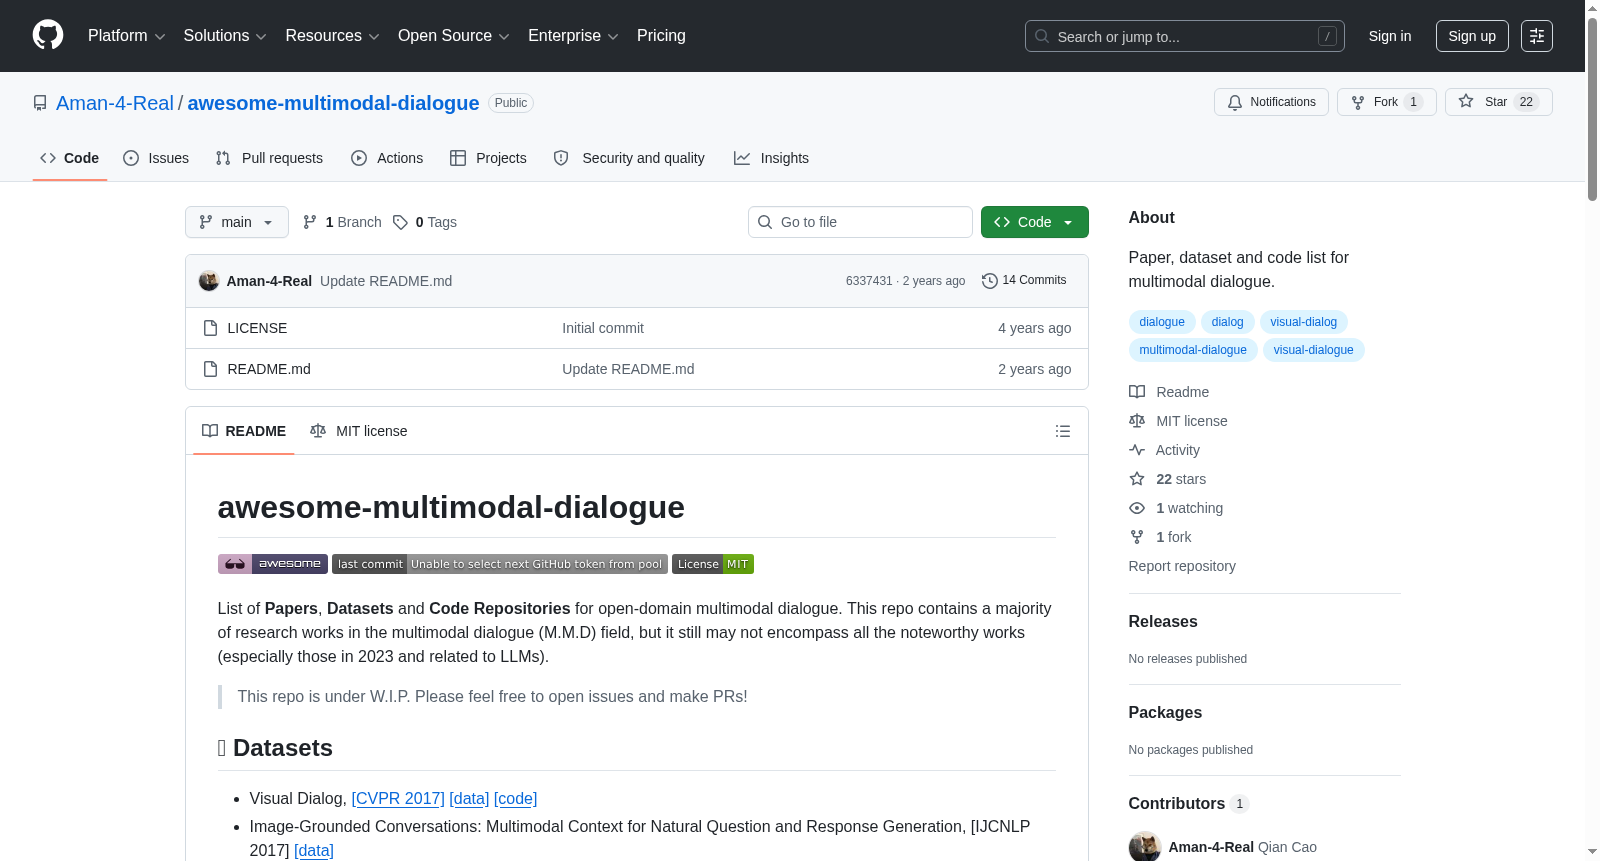1600x861 pixels.
Task: Fork this repository
Action: point(1386,102)
